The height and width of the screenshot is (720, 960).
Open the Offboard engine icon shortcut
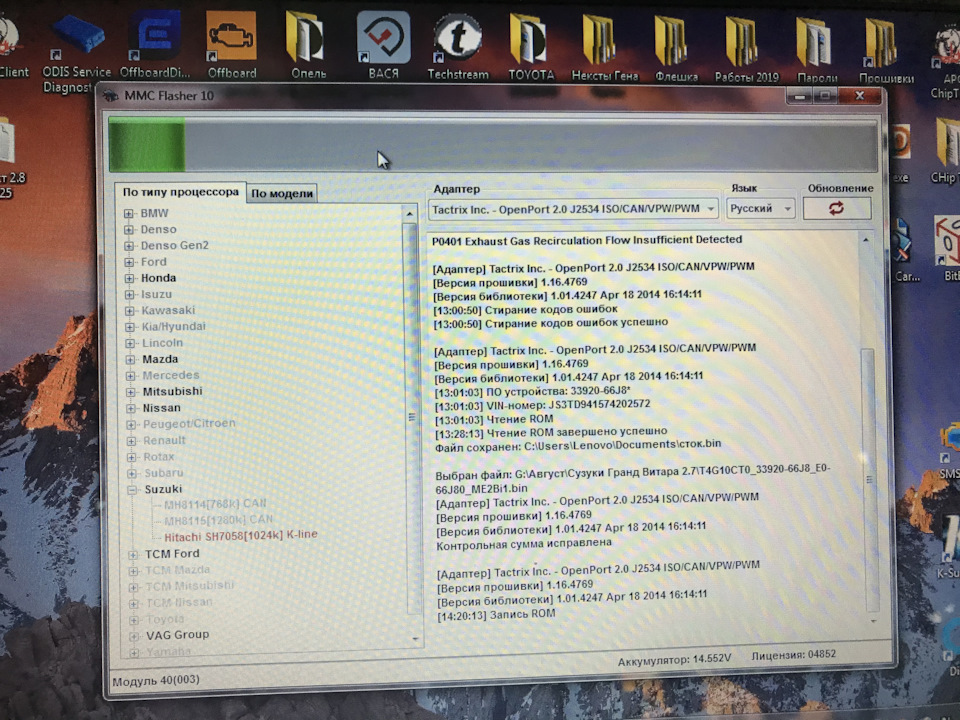231,45
